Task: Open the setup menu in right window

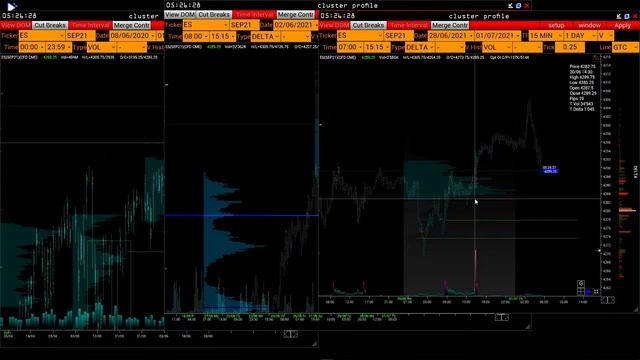Action: 556,25
